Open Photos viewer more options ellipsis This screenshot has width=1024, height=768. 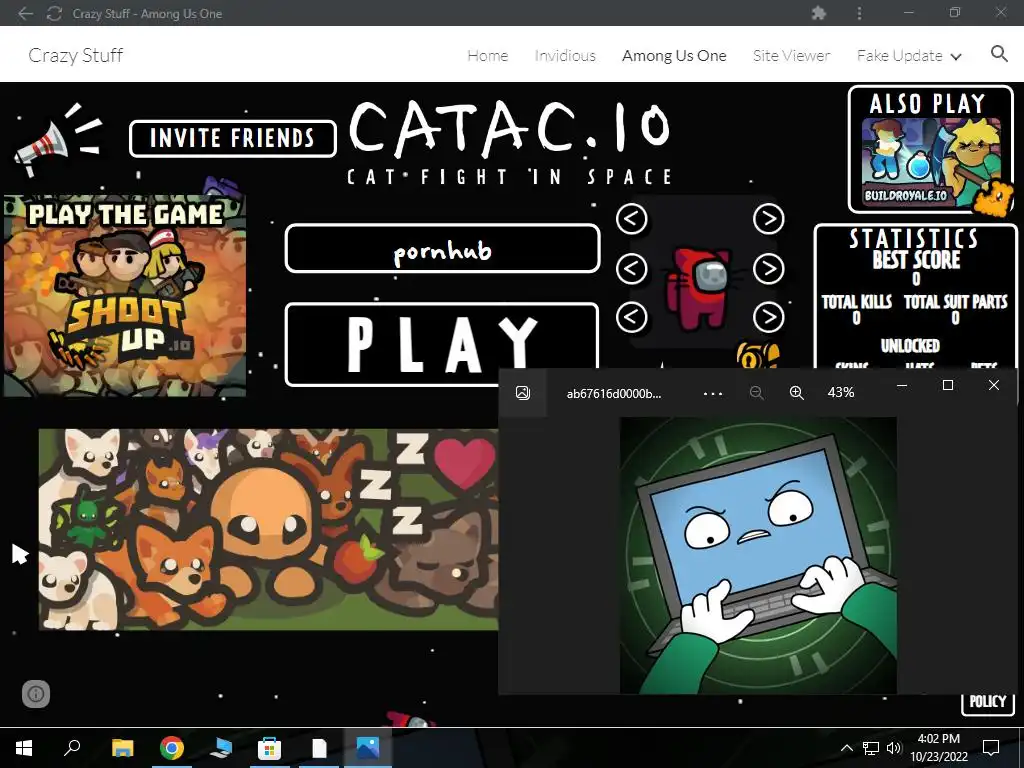712,393
